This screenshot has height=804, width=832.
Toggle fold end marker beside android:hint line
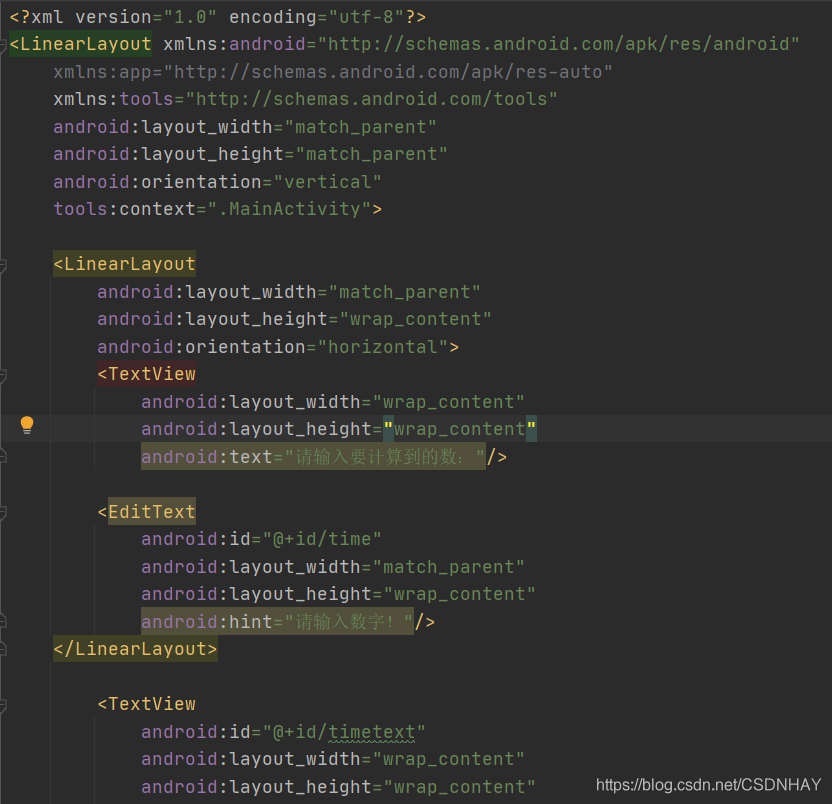pyautogui.click(x=2, y=620)
